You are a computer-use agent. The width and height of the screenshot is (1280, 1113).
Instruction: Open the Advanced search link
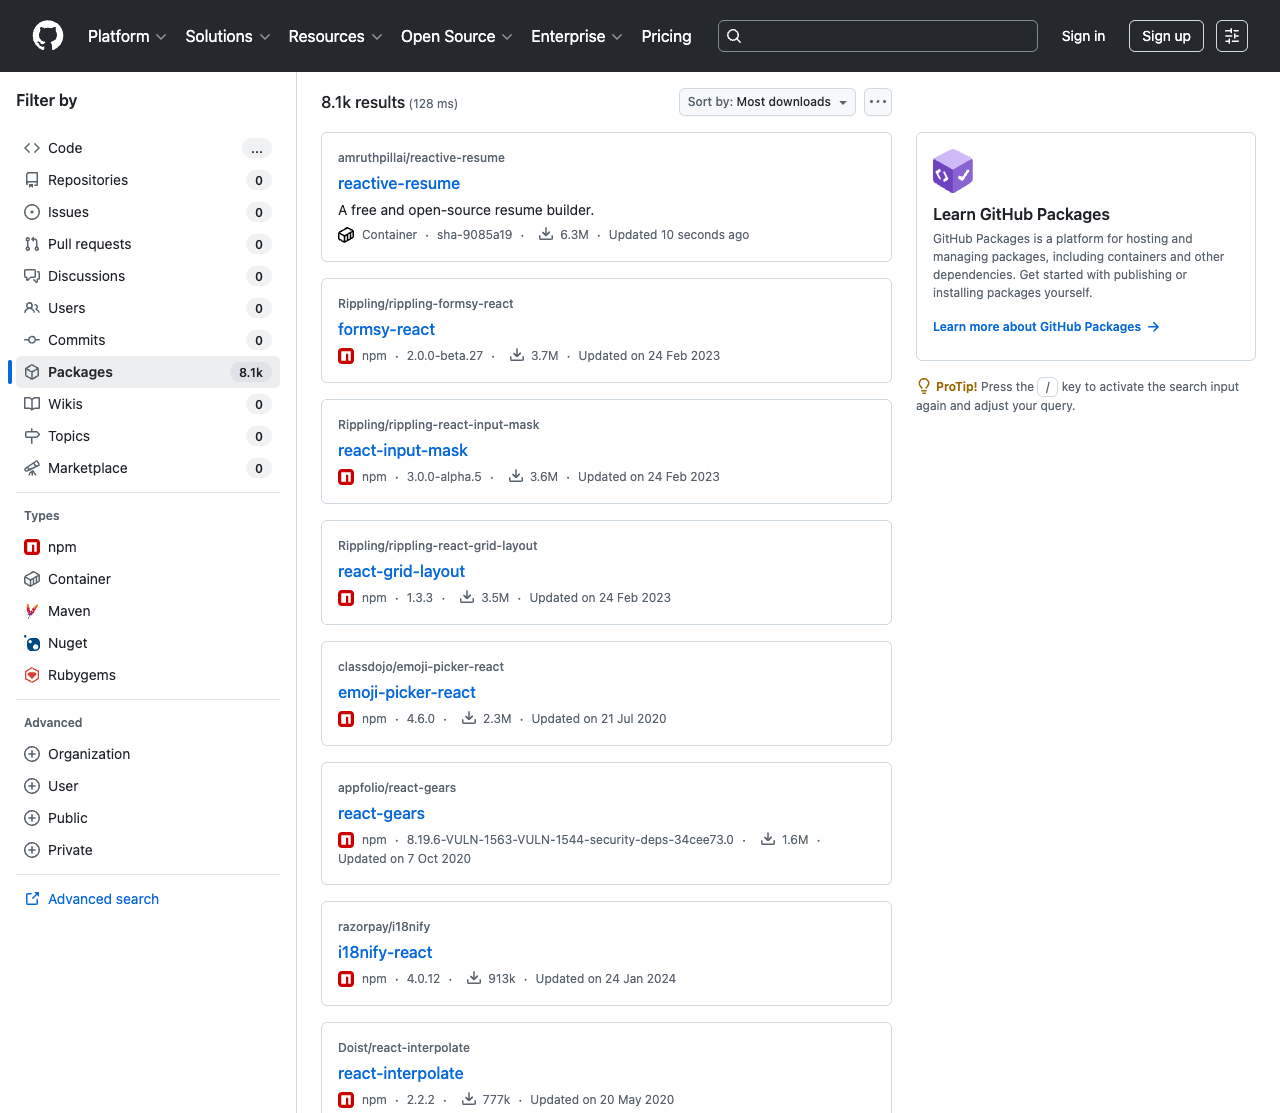pyautogui.click(x=103, y=899)
